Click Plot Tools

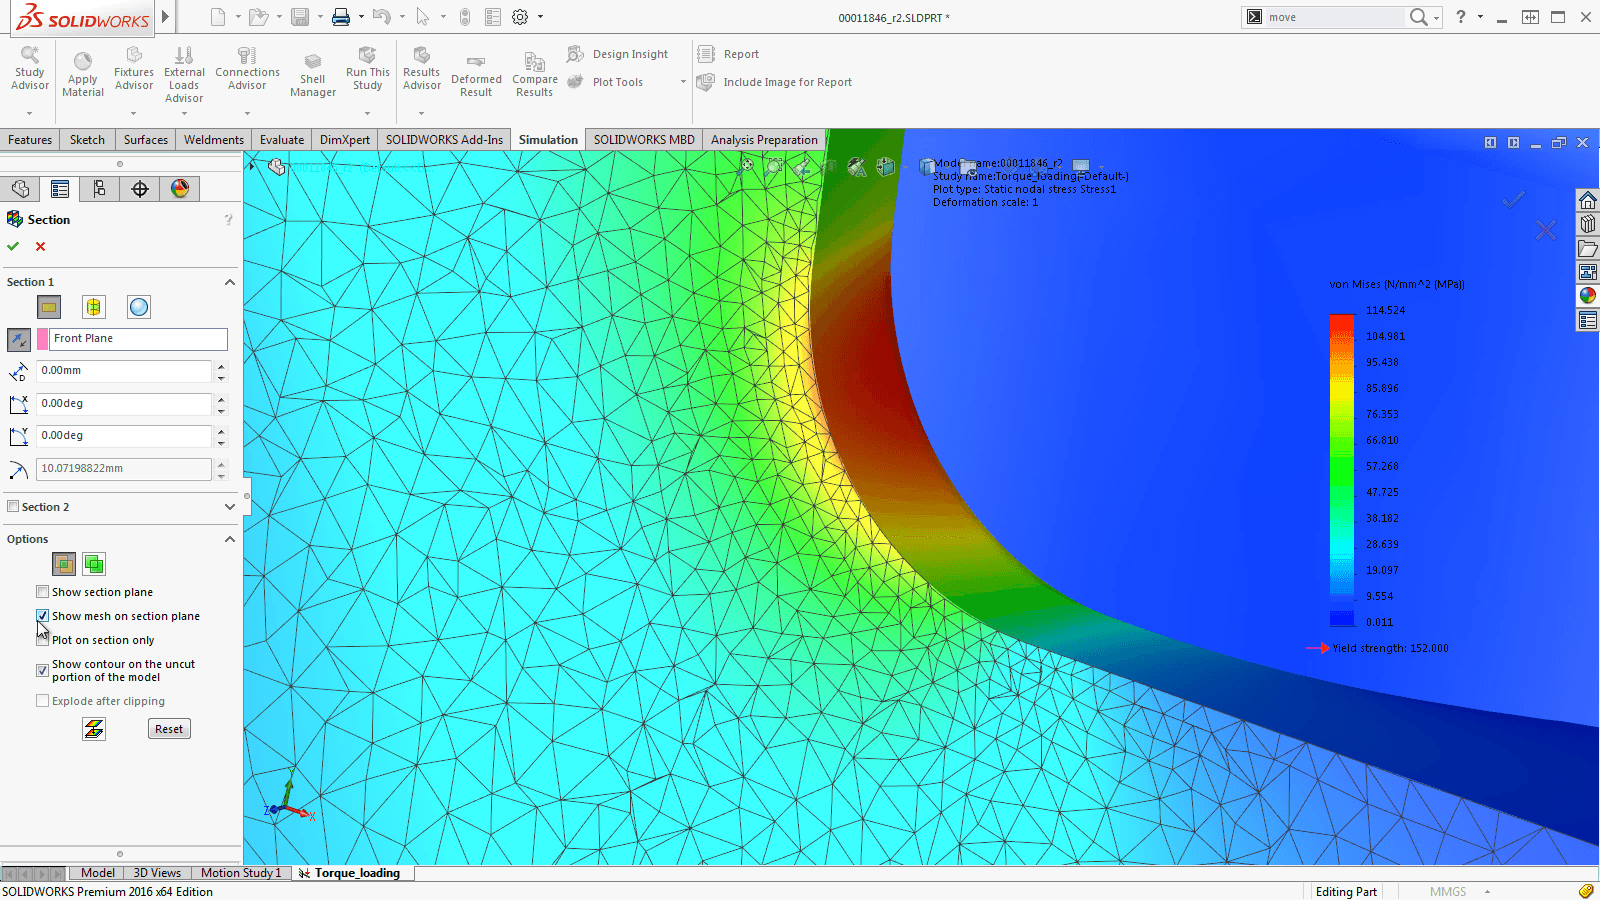click(606, 82)
